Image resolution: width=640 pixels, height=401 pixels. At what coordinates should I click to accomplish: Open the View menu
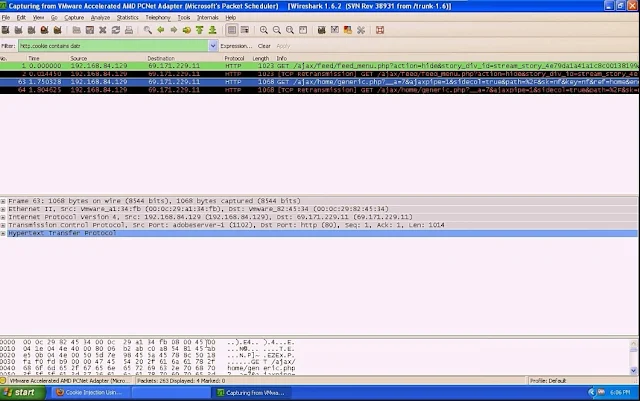click(38, 18)
